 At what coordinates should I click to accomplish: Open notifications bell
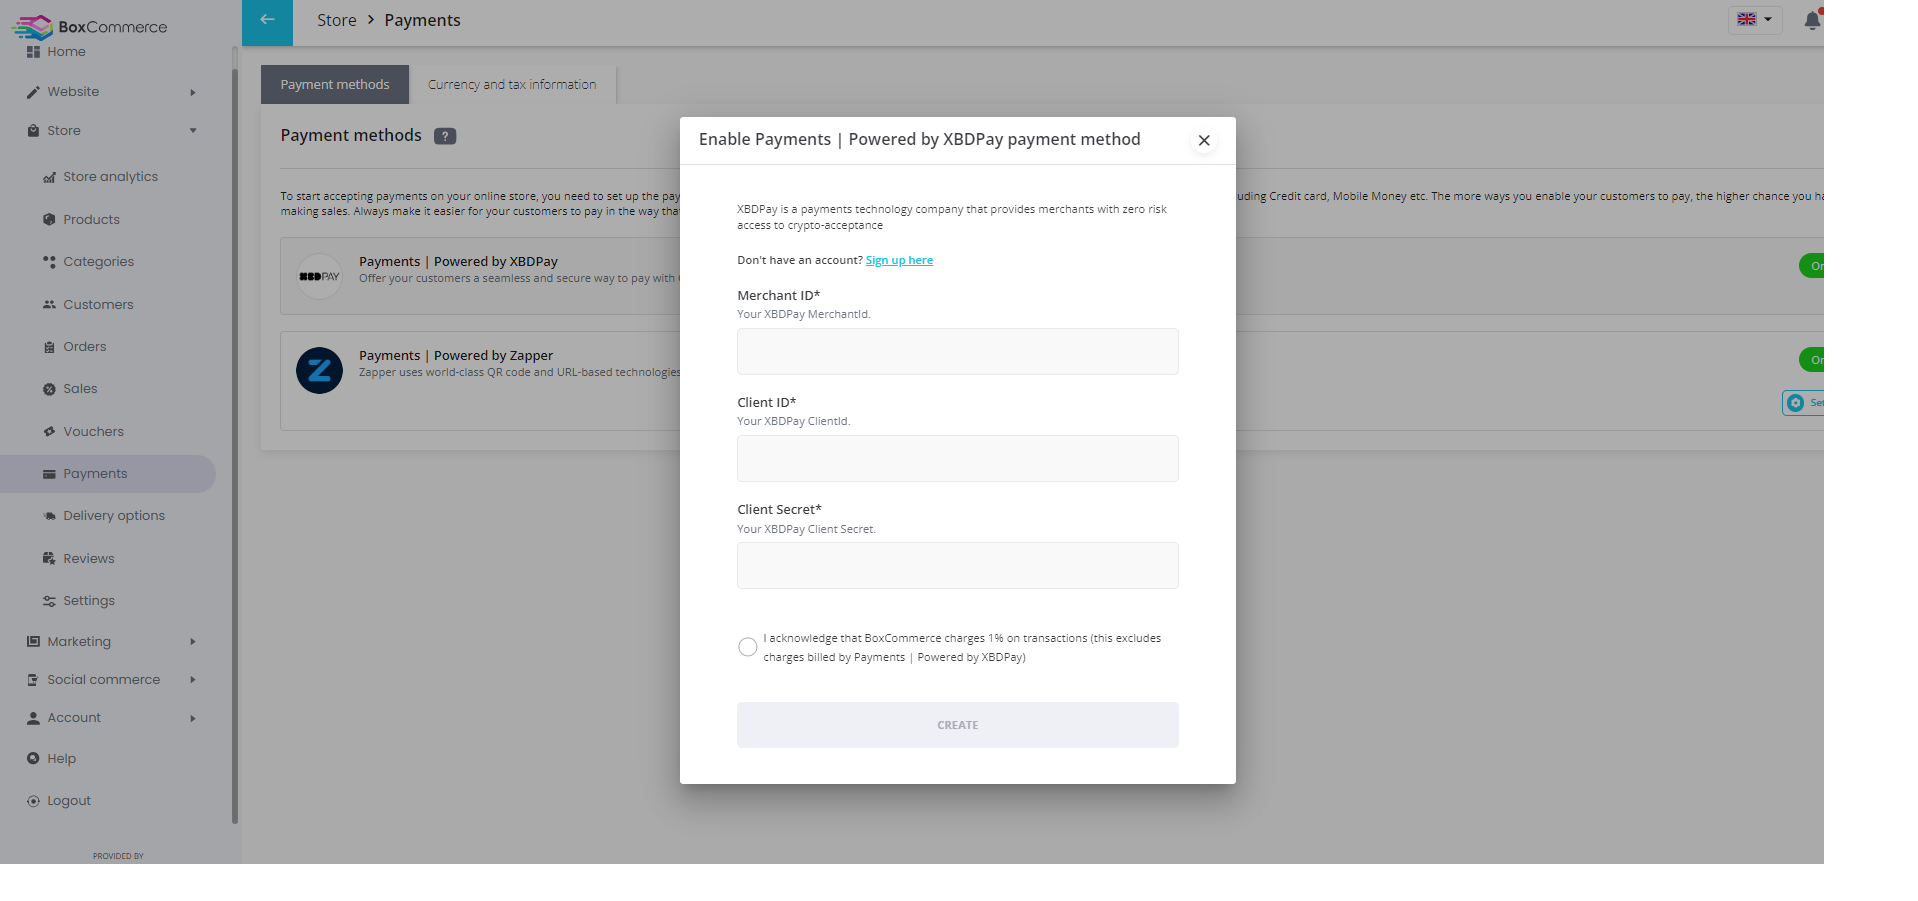(1812, 20)
